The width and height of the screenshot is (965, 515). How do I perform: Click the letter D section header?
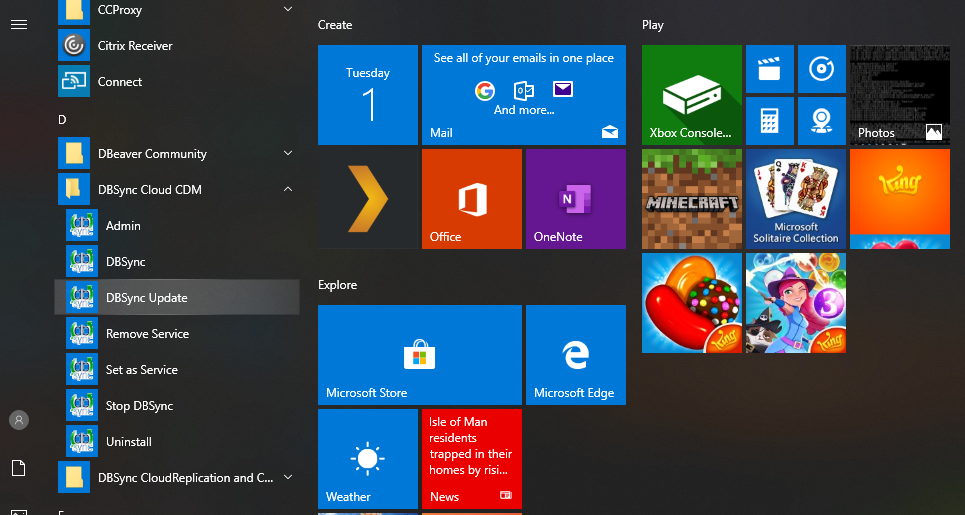click(62, 119)
